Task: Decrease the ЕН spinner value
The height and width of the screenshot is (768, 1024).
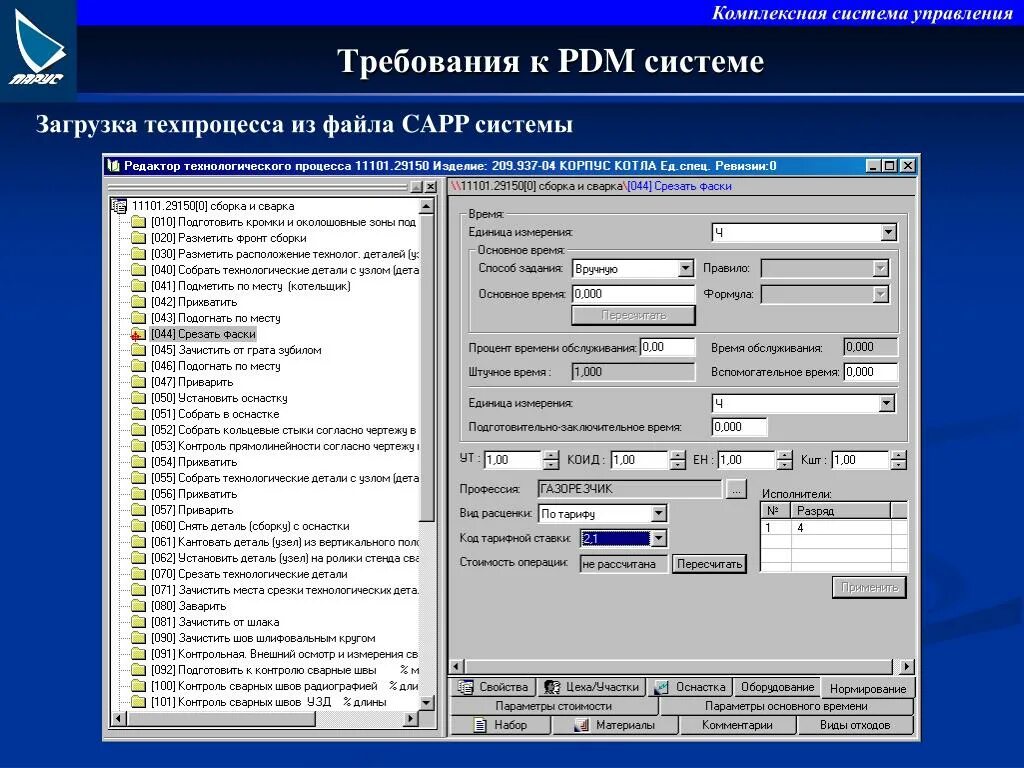Action: (x=785, y=464)
